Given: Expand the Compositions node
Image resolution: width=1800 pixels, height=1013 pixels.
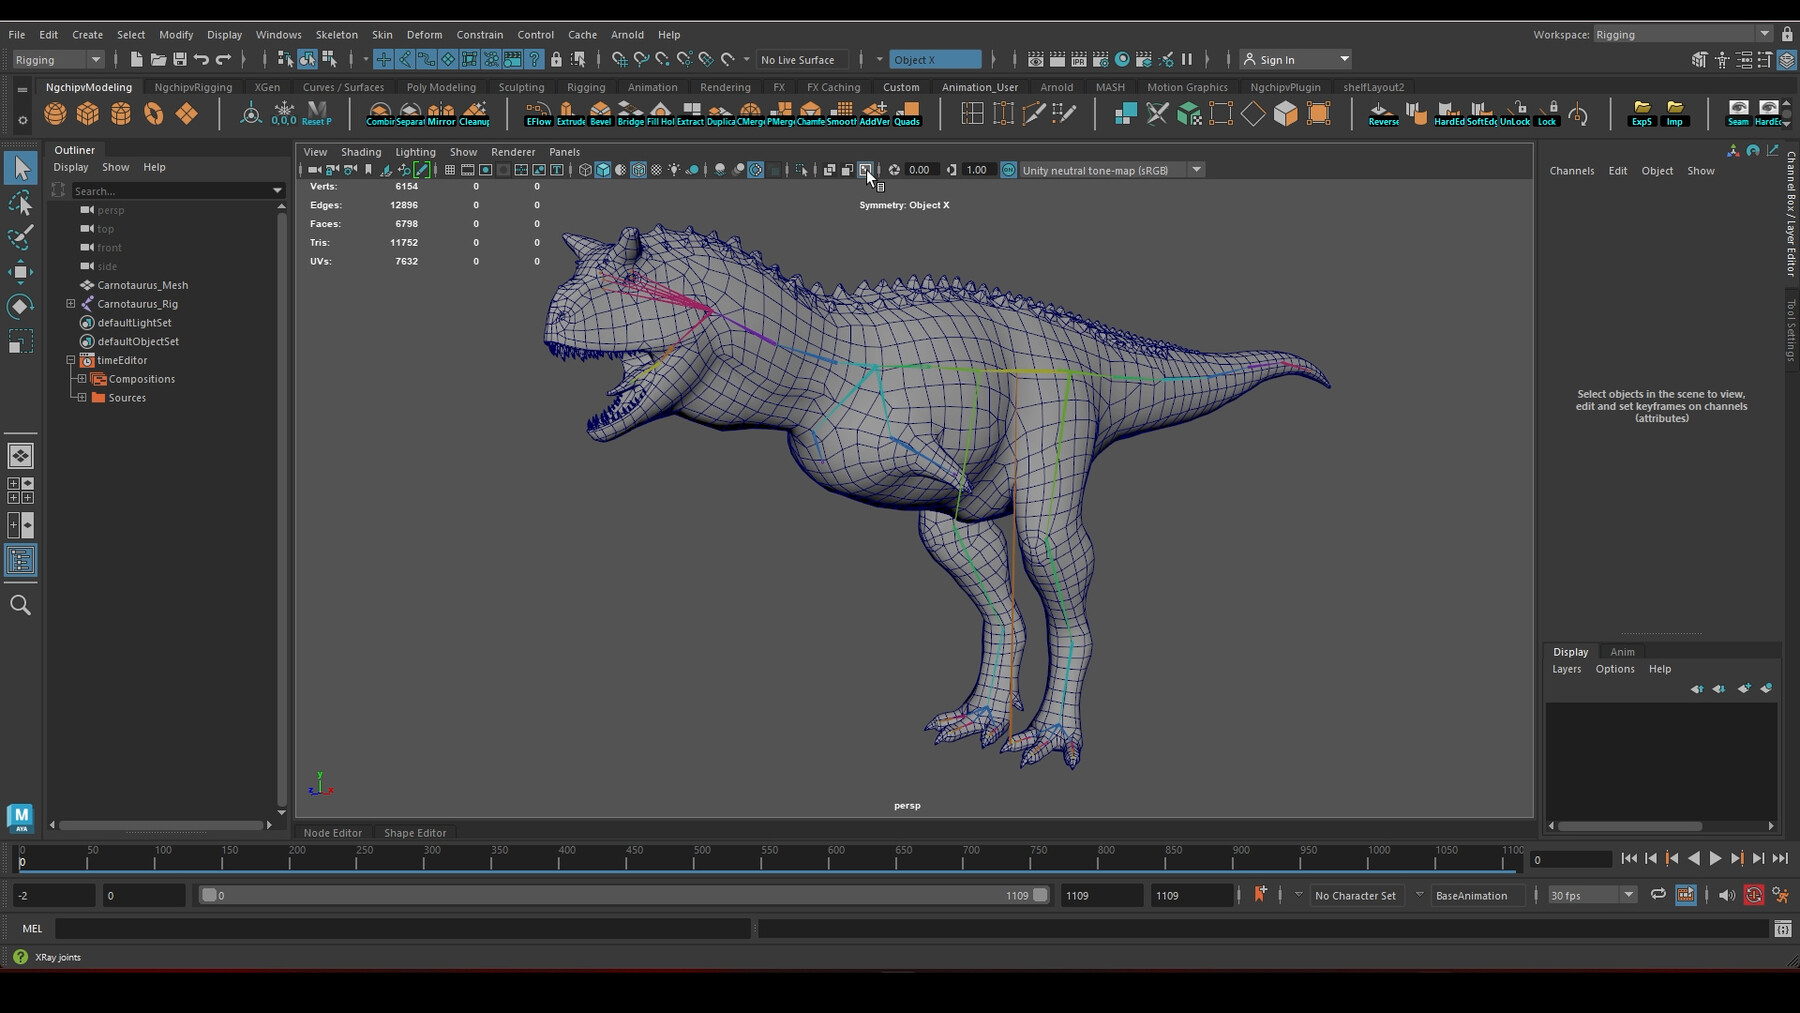Looking at the screenshot, I should click(x=82, y=379).
